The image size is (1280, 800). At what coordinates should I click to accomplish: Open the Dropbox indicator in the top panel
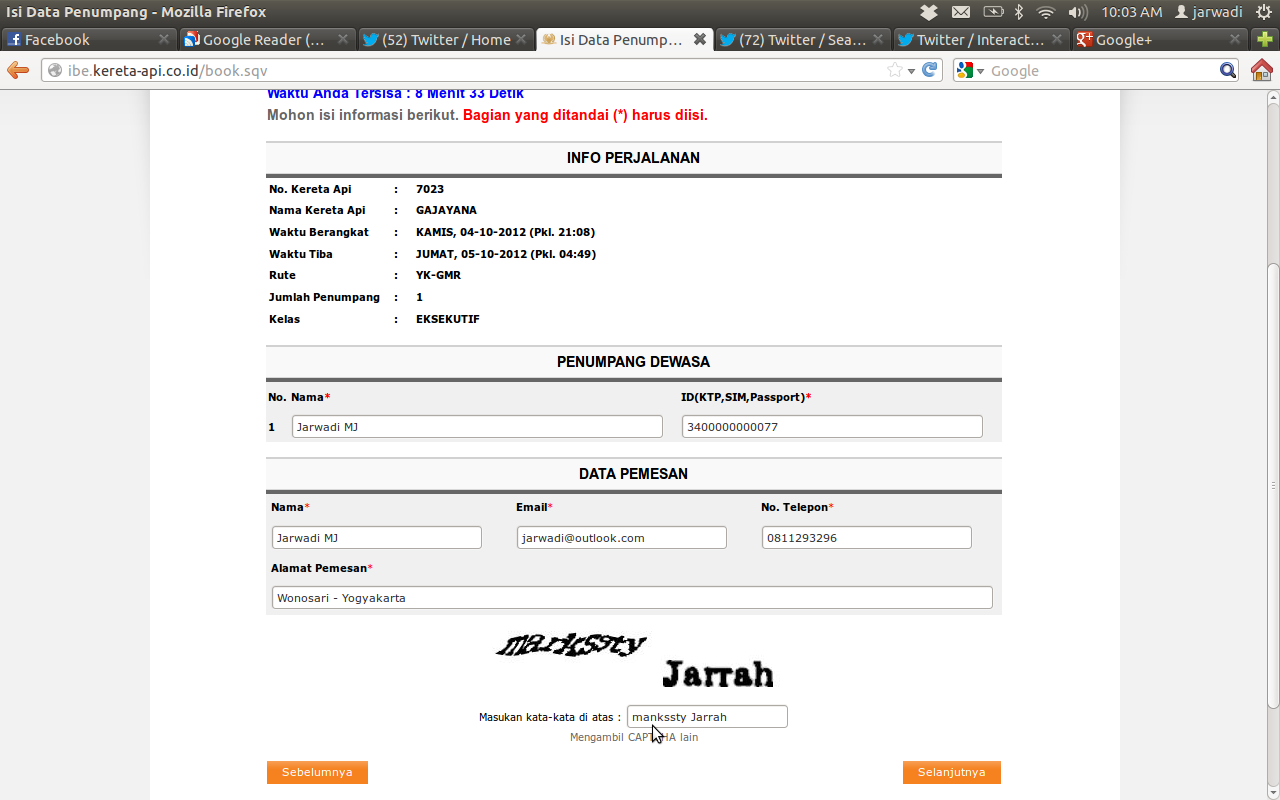(929, 12)
